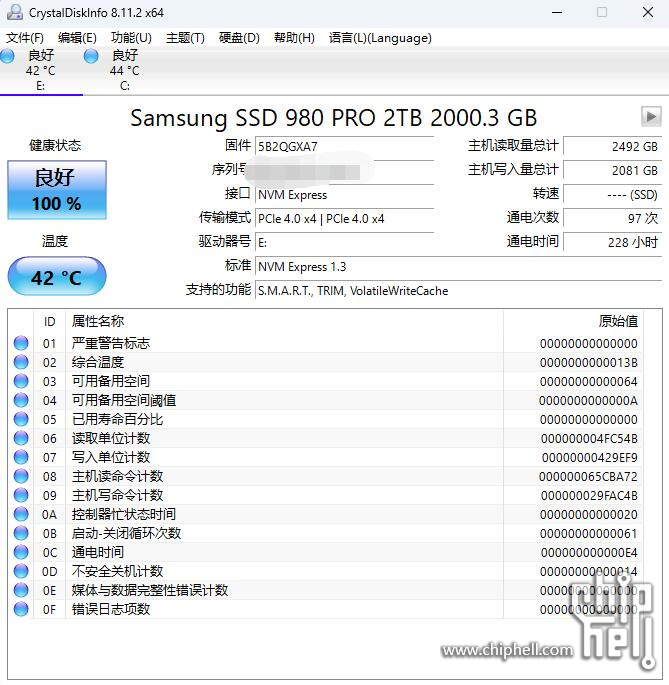Open the 硬盘(D) menu
669x685 pixels.
click(239, 38)
